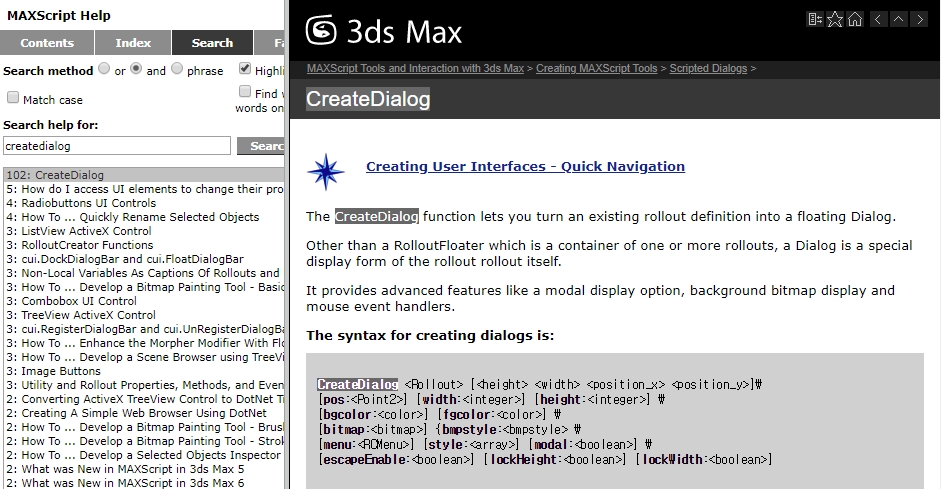Select result 'cui.RegisterDialogBar and cui.UnRegisterDialogBar'

tap(144, 329)
